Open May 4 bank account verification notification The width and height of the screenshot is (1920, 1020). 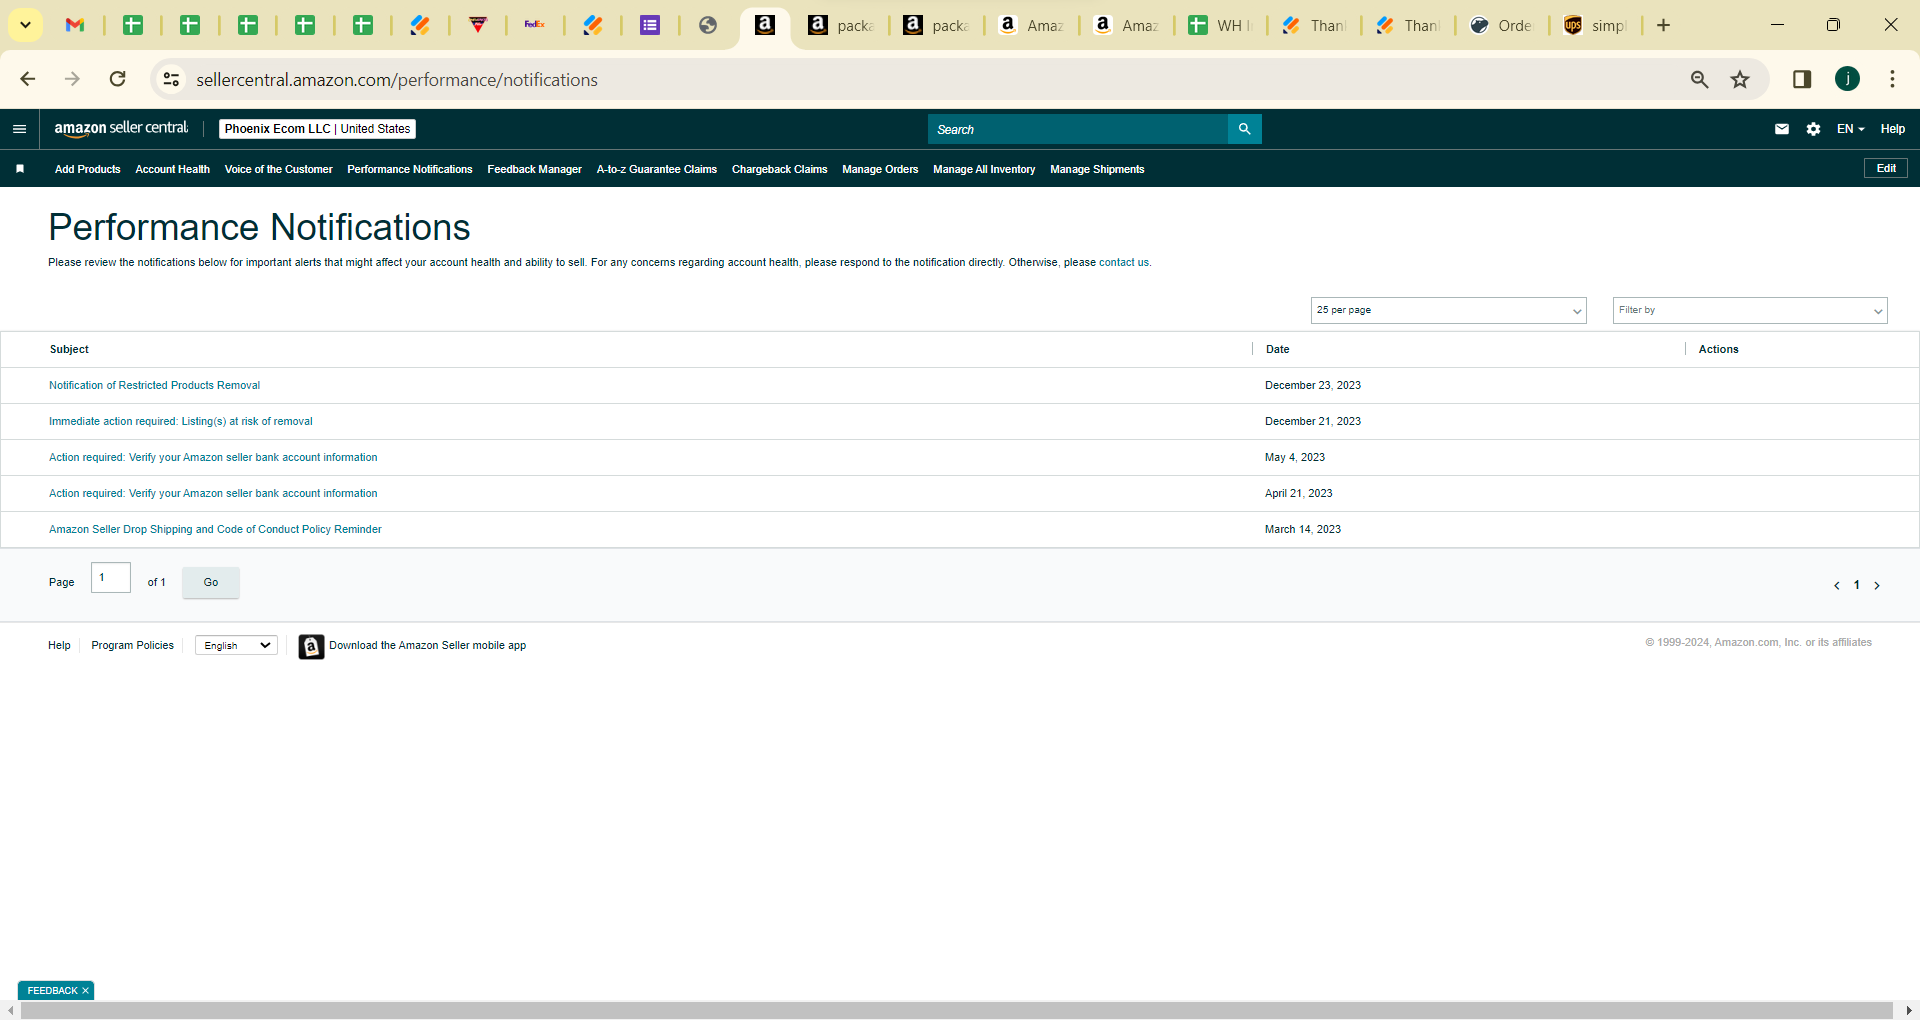click(213, 457)
